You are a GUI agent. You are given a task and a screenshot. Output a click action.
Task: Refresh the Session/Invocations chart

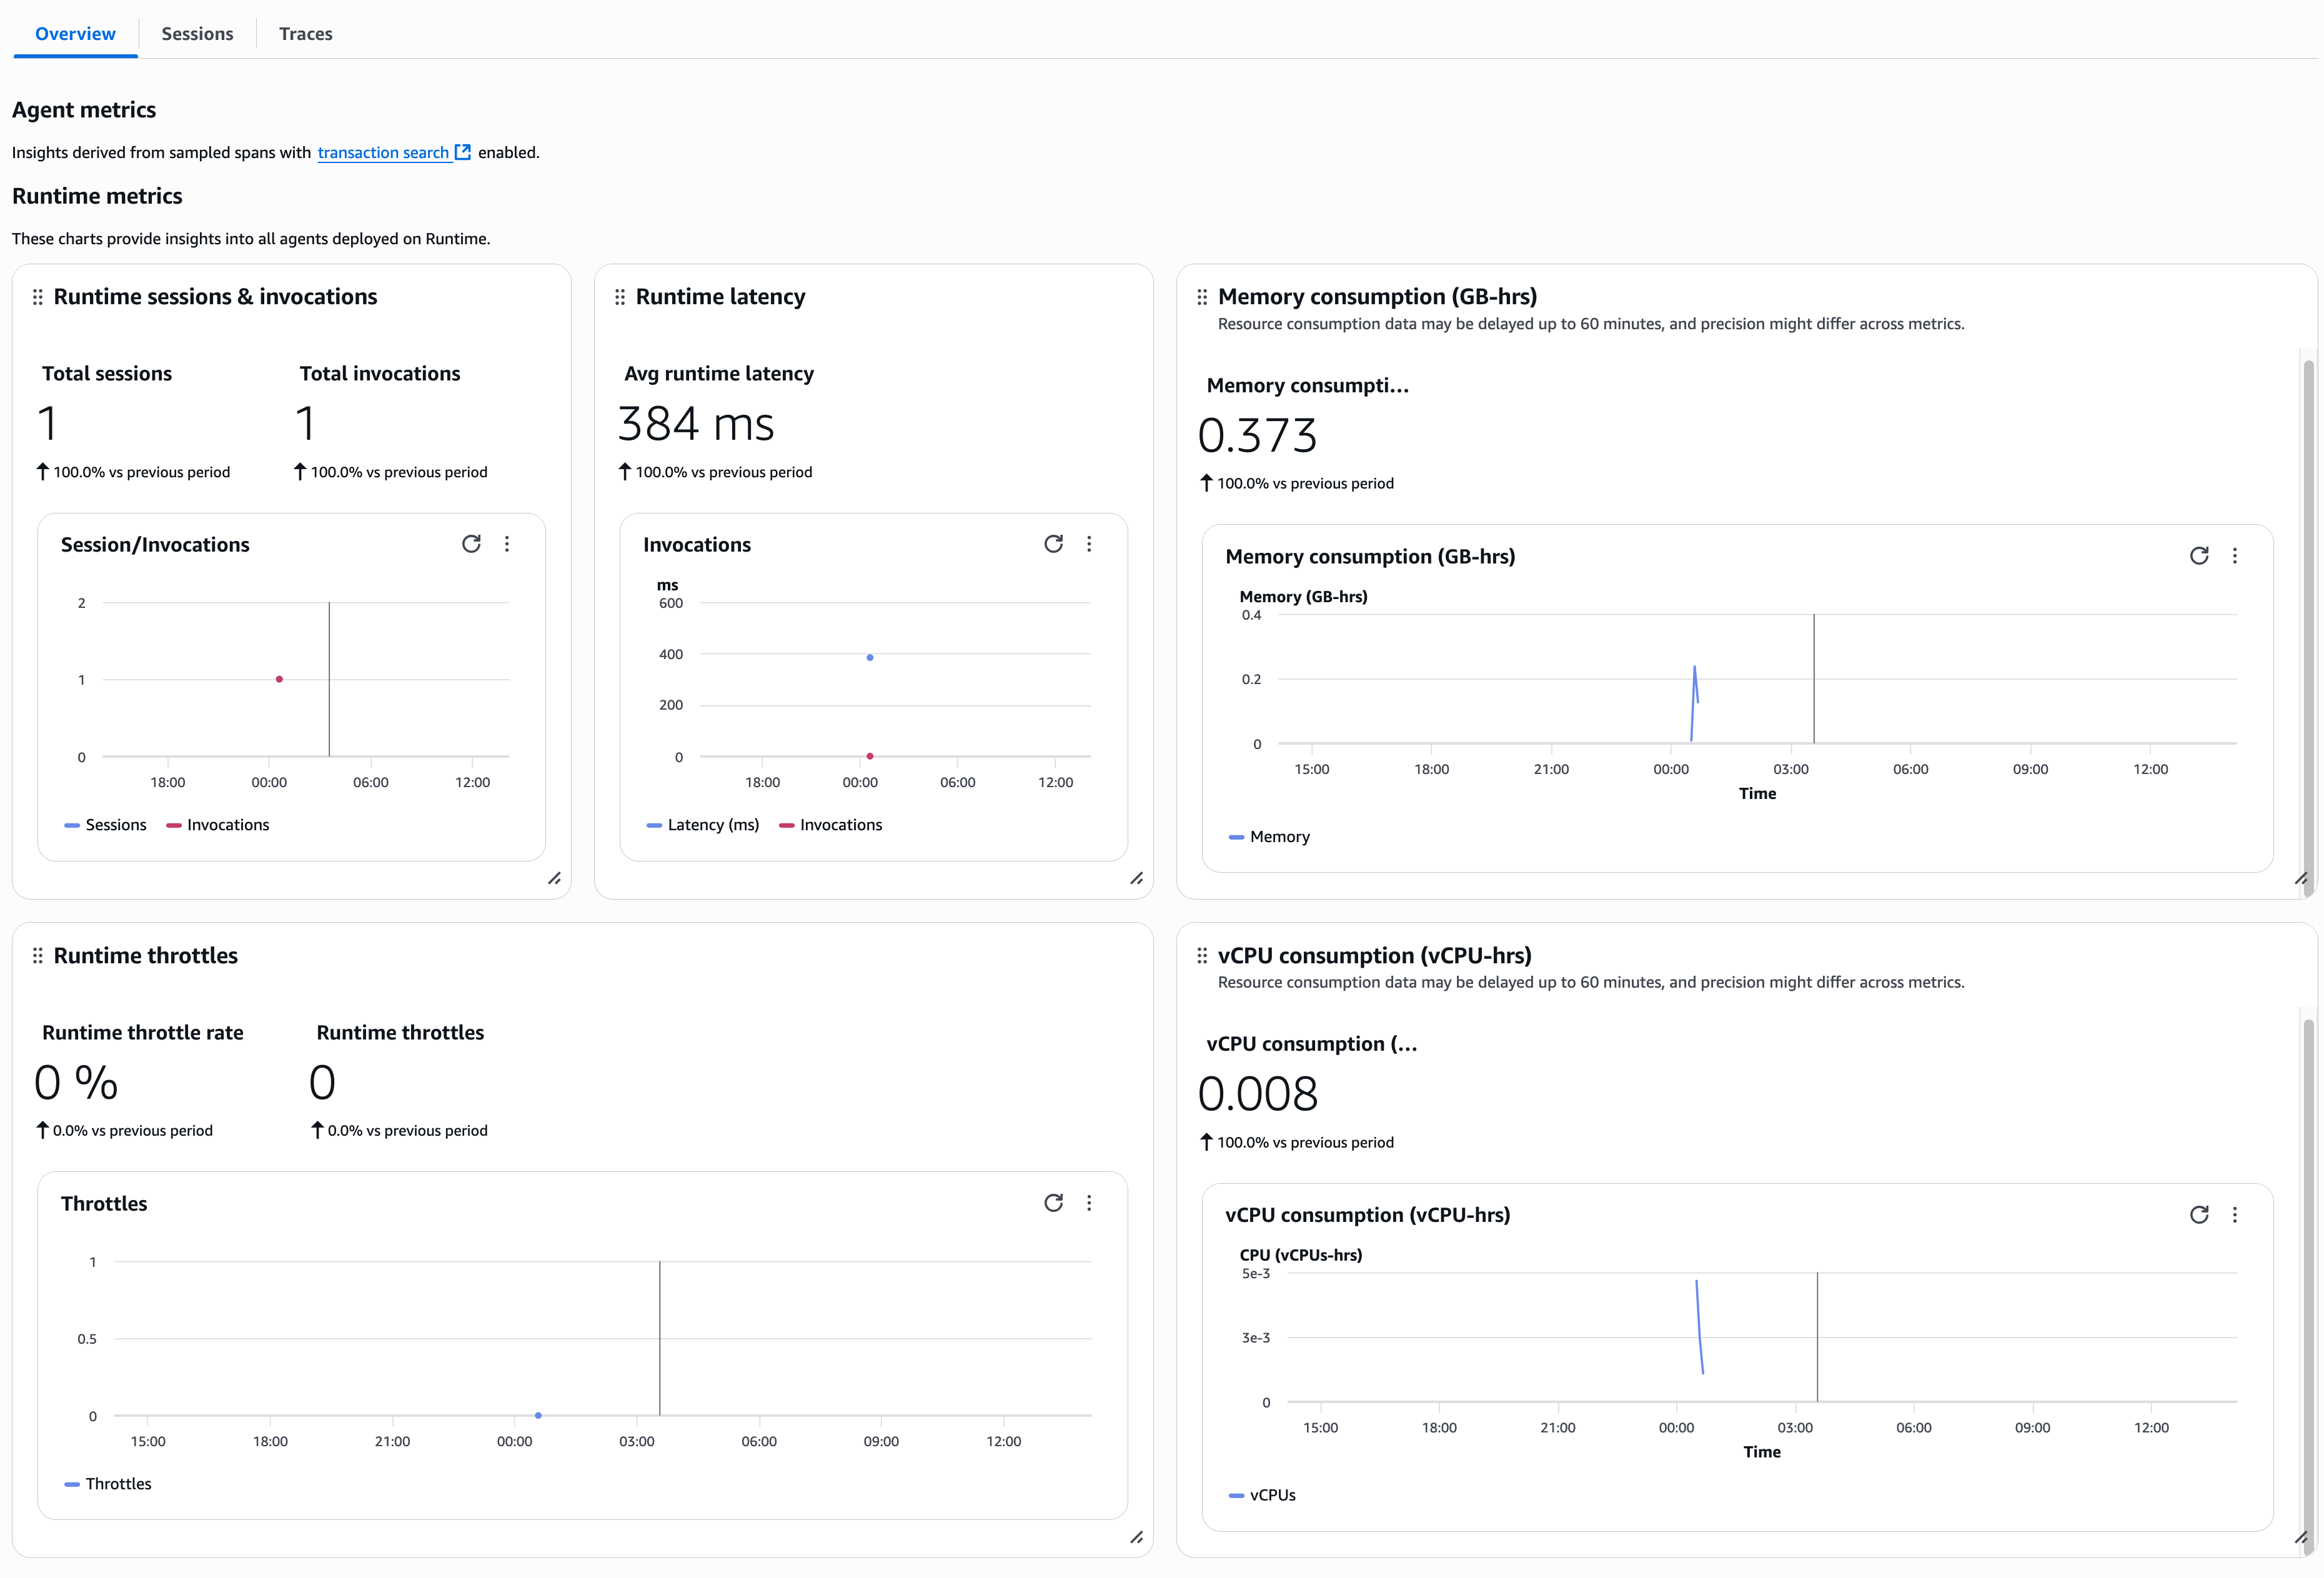tap(471, 544)
